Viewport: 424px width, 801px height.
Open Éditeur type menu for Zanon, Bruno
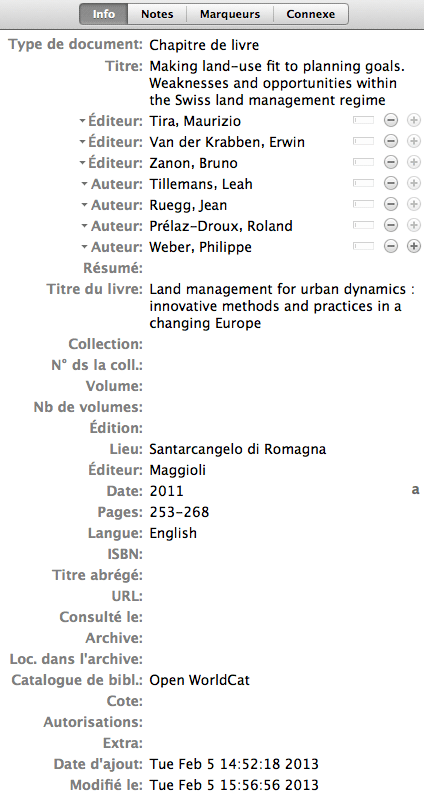tap(111, 163)
